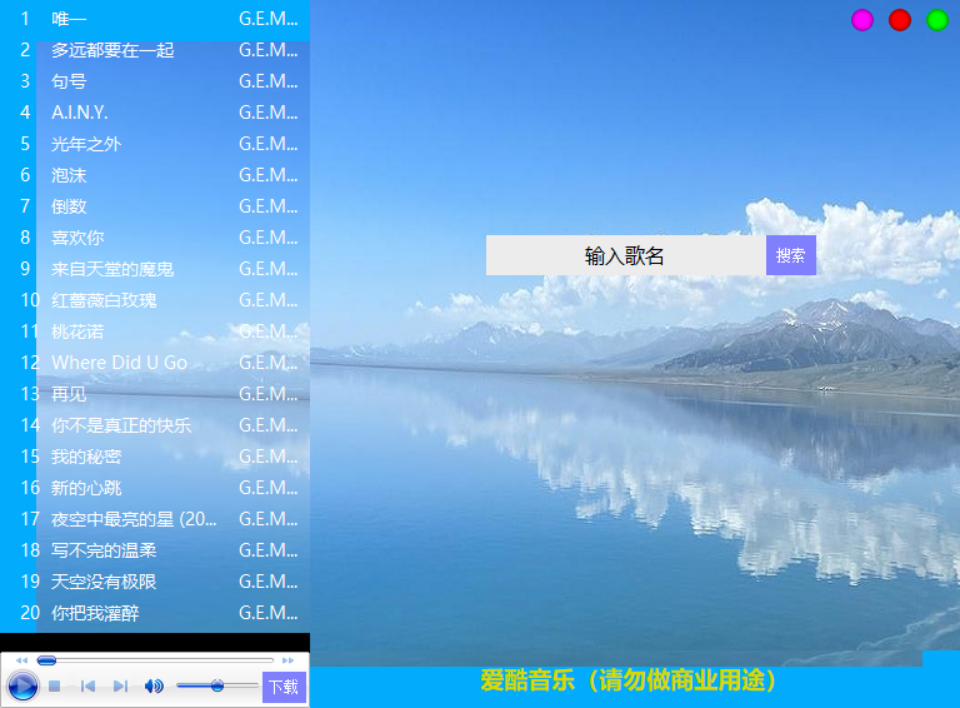Click the fast-forward double-arrow icon
Image resolution: width=960 pixels, height=708 pixels.
tap(286, 659)
